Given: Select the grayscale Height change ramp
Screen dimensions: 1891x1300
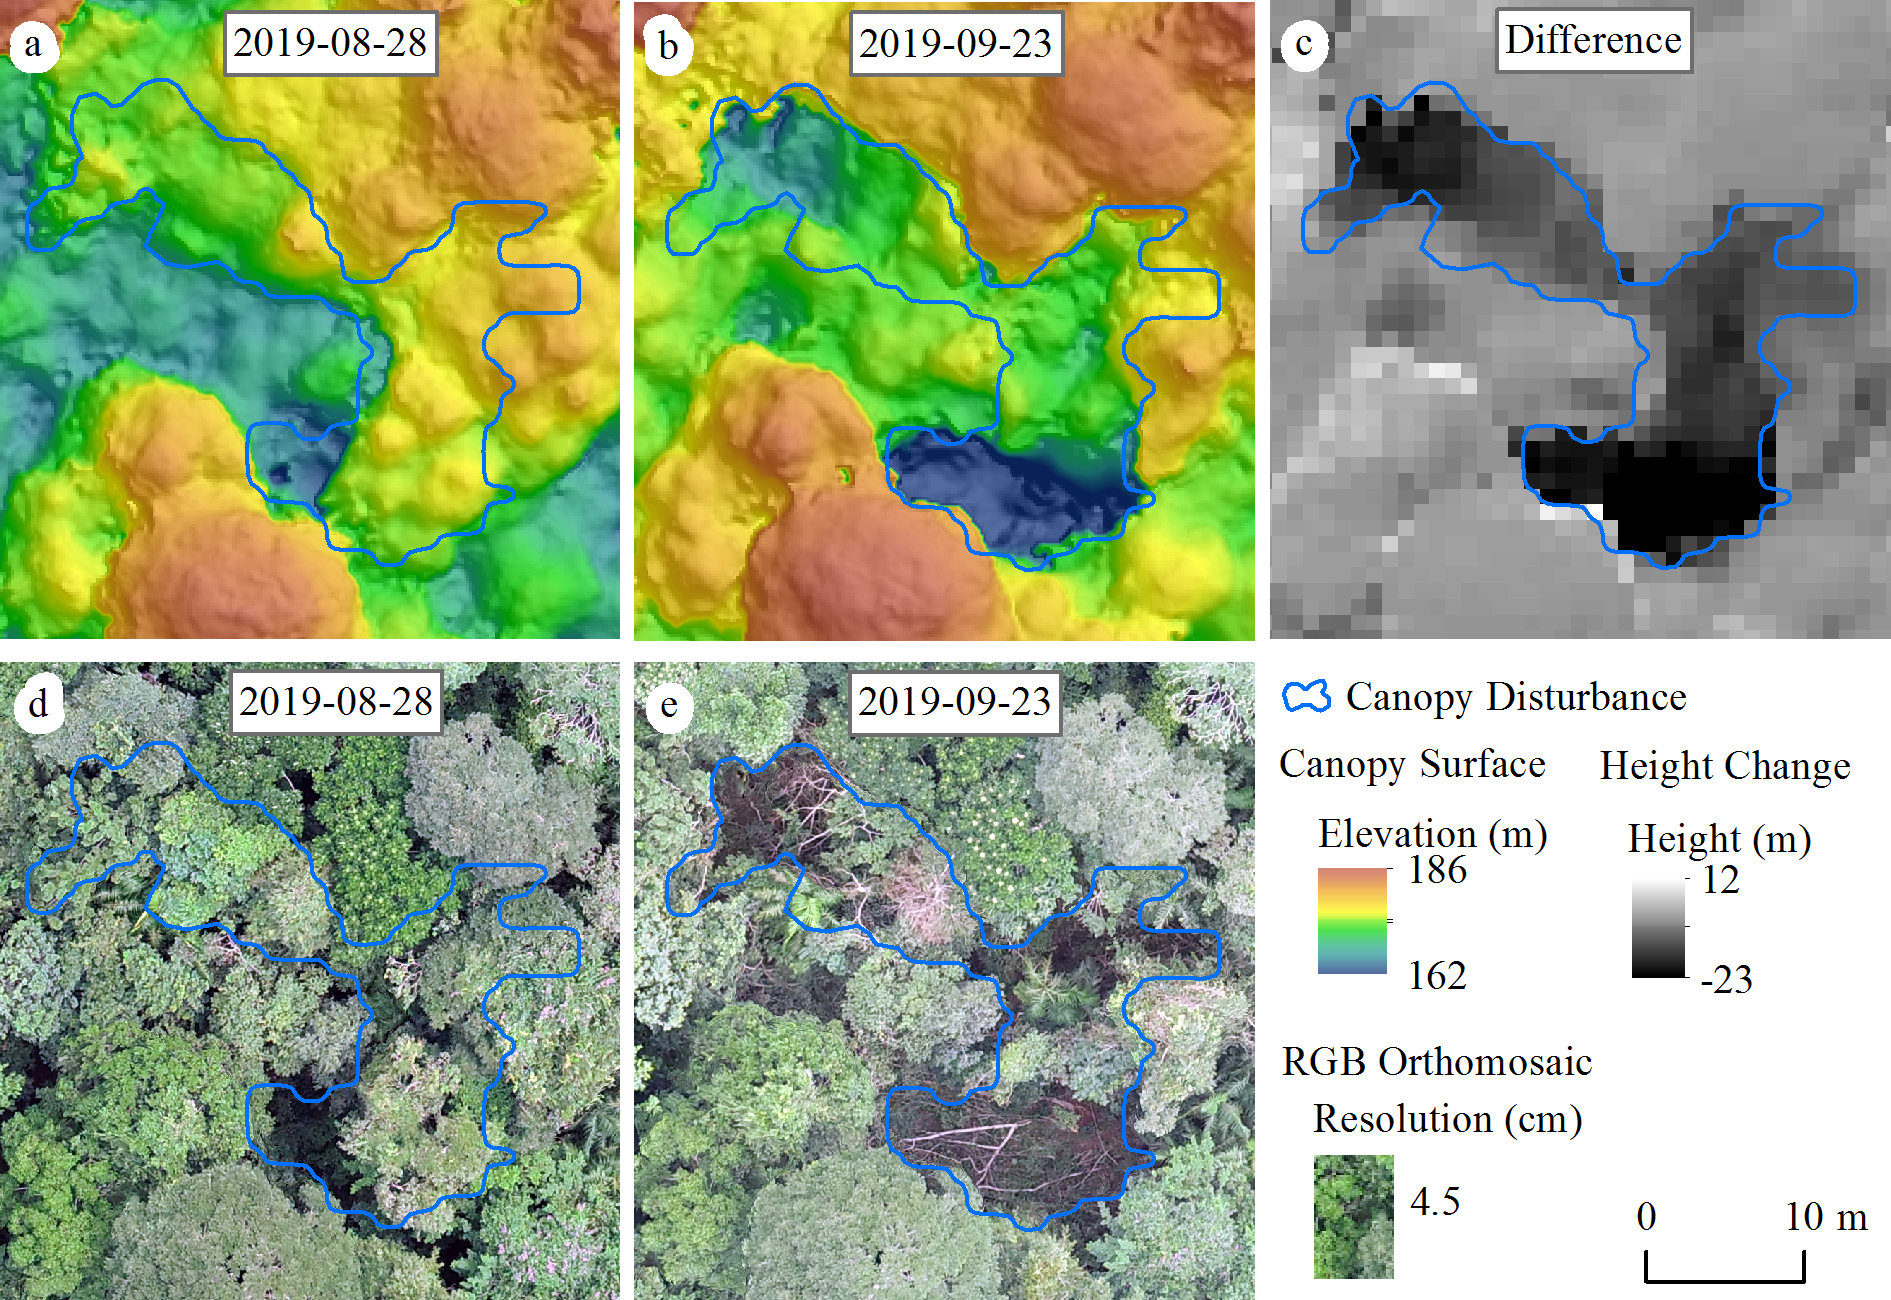Looking at the screenshot, I should 1658,929.
